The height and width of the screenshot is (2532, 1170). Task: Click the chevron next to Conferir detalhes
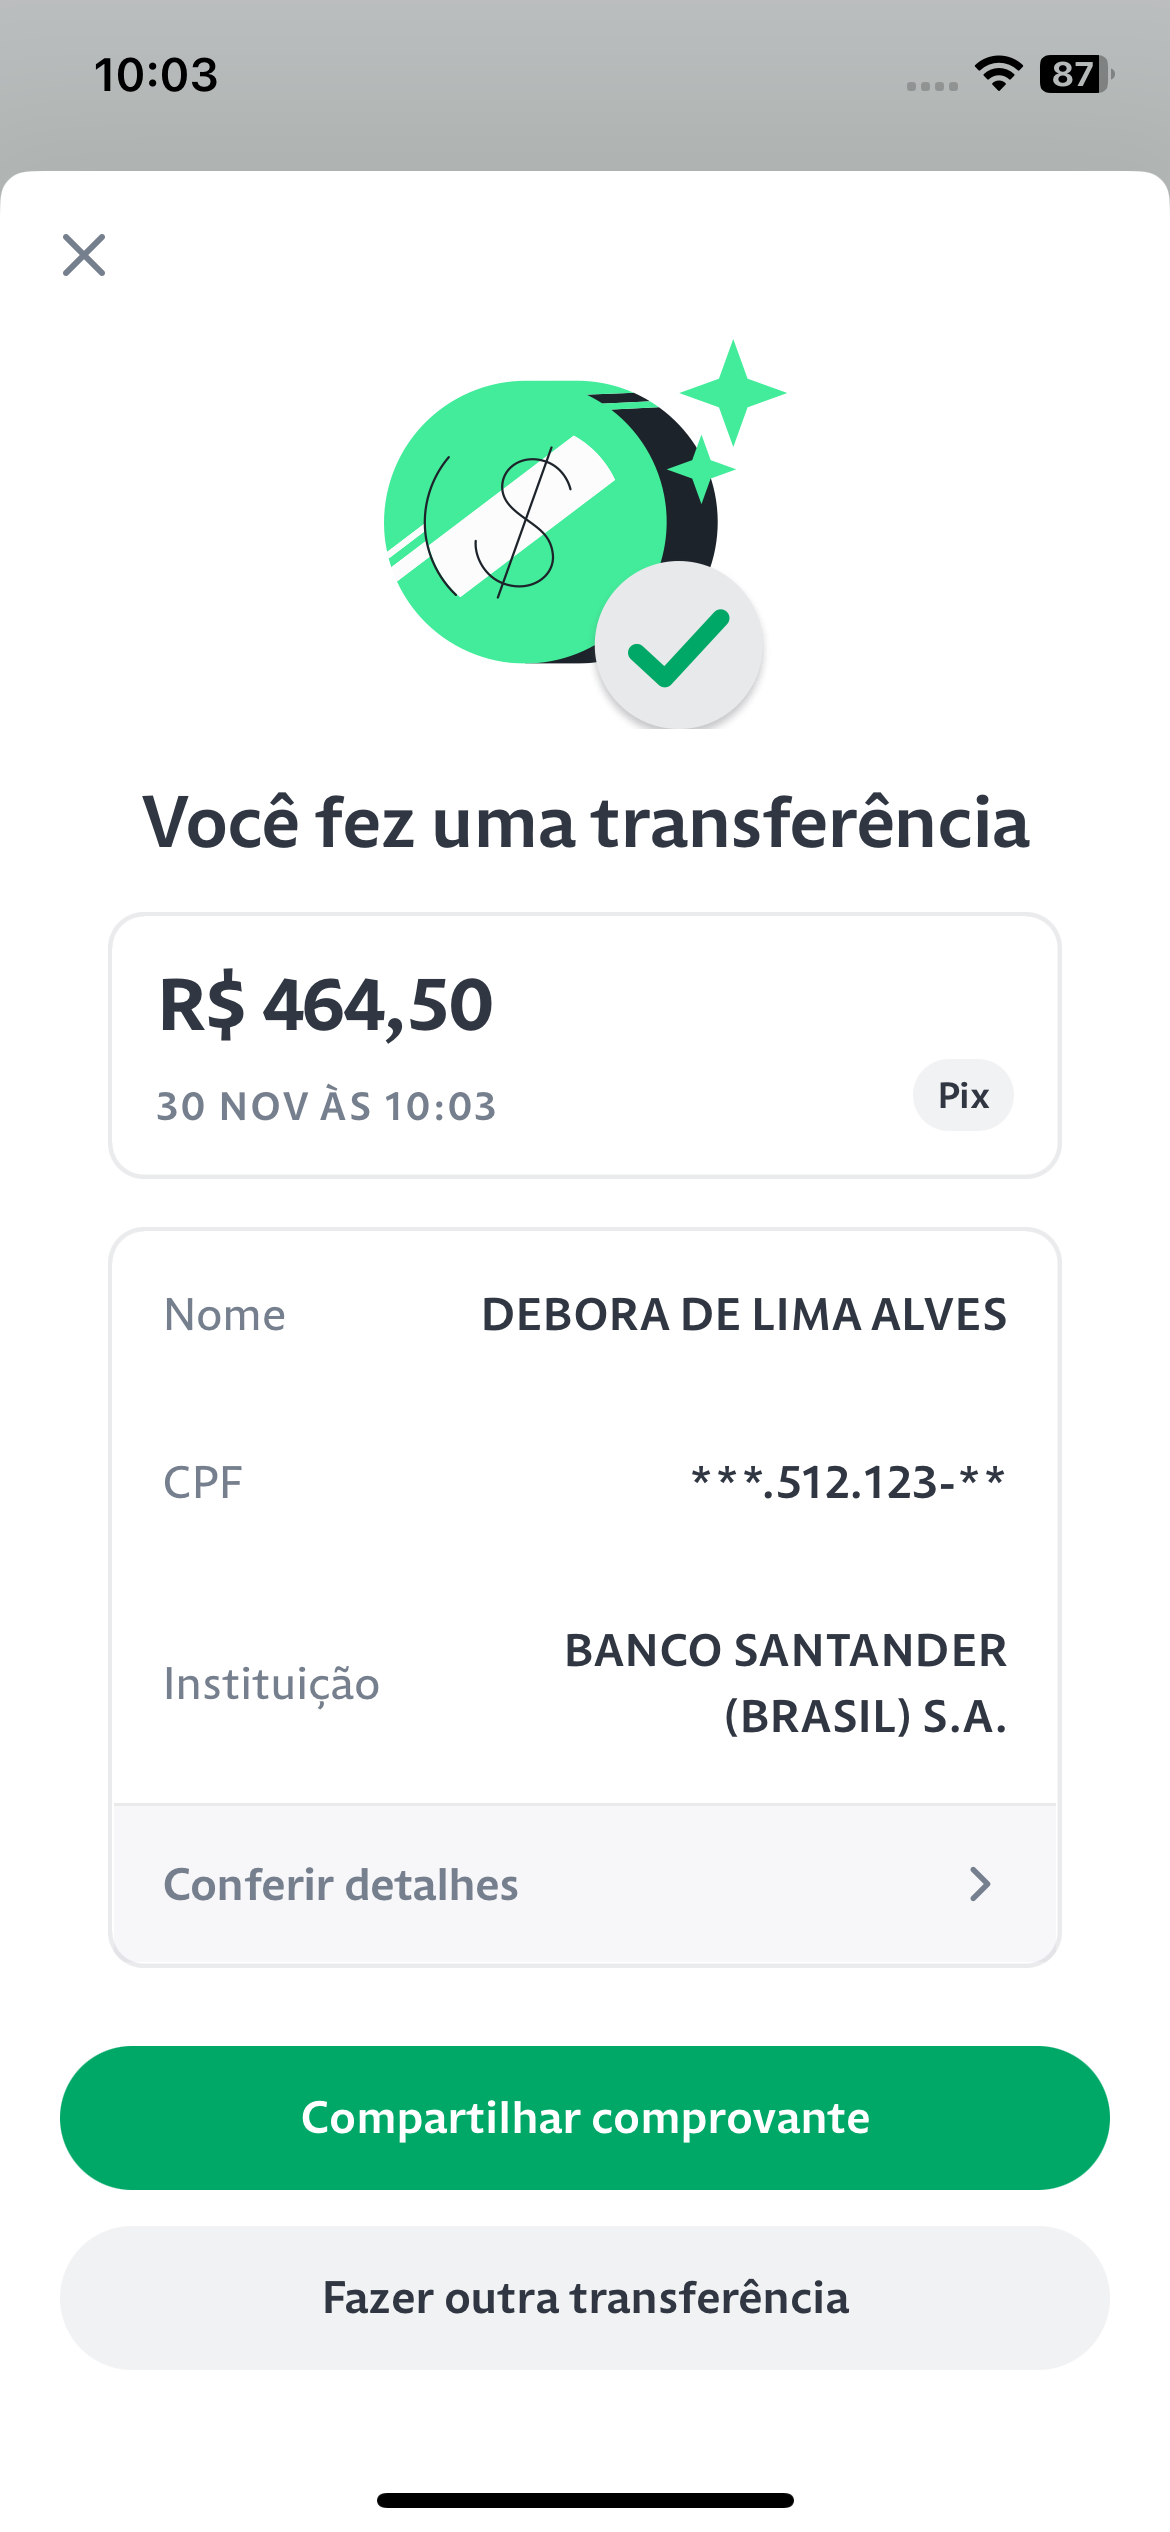coord(980,1884)
